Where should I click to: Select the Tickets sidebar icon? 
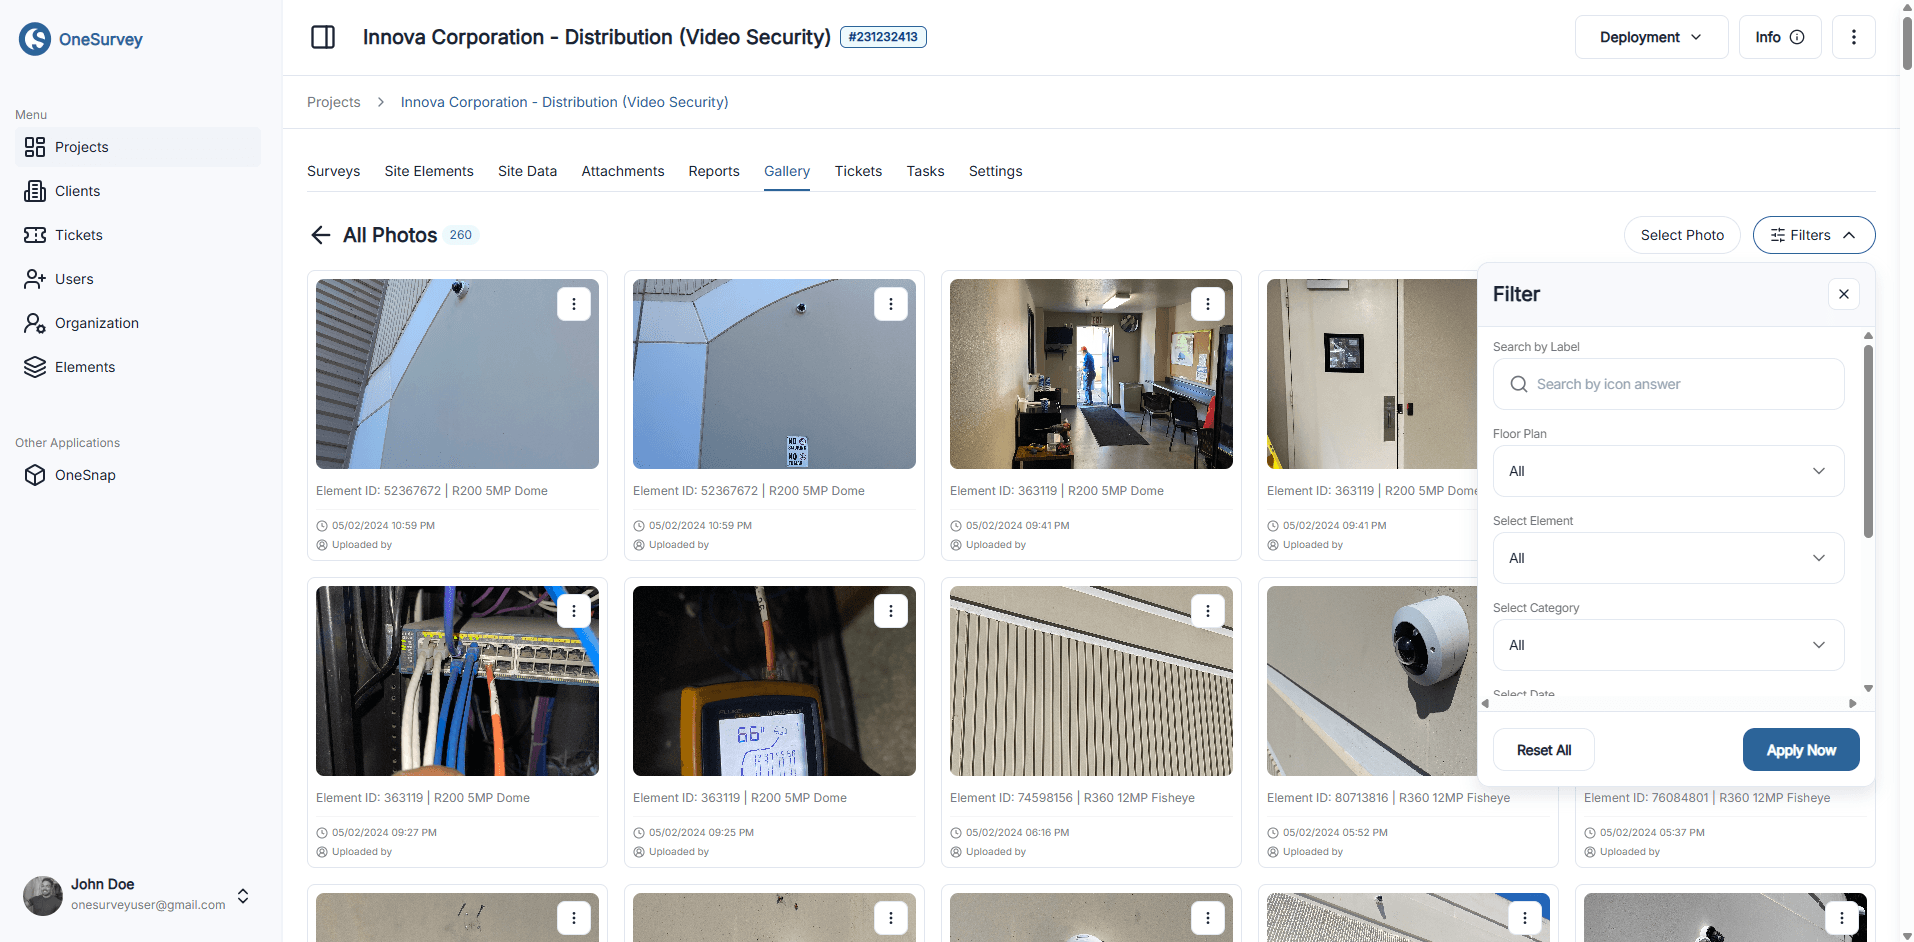(36, 235)
